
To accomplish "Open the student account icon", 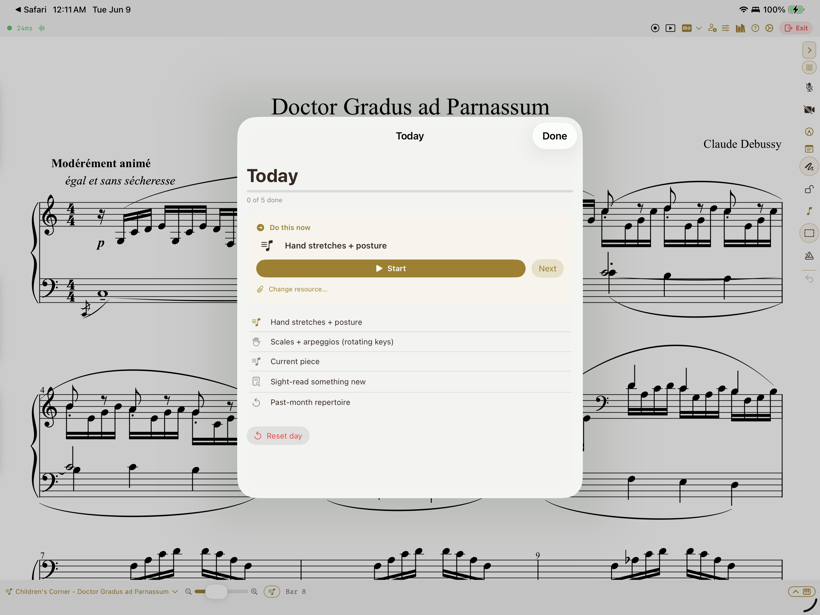I will pos(712,28).
